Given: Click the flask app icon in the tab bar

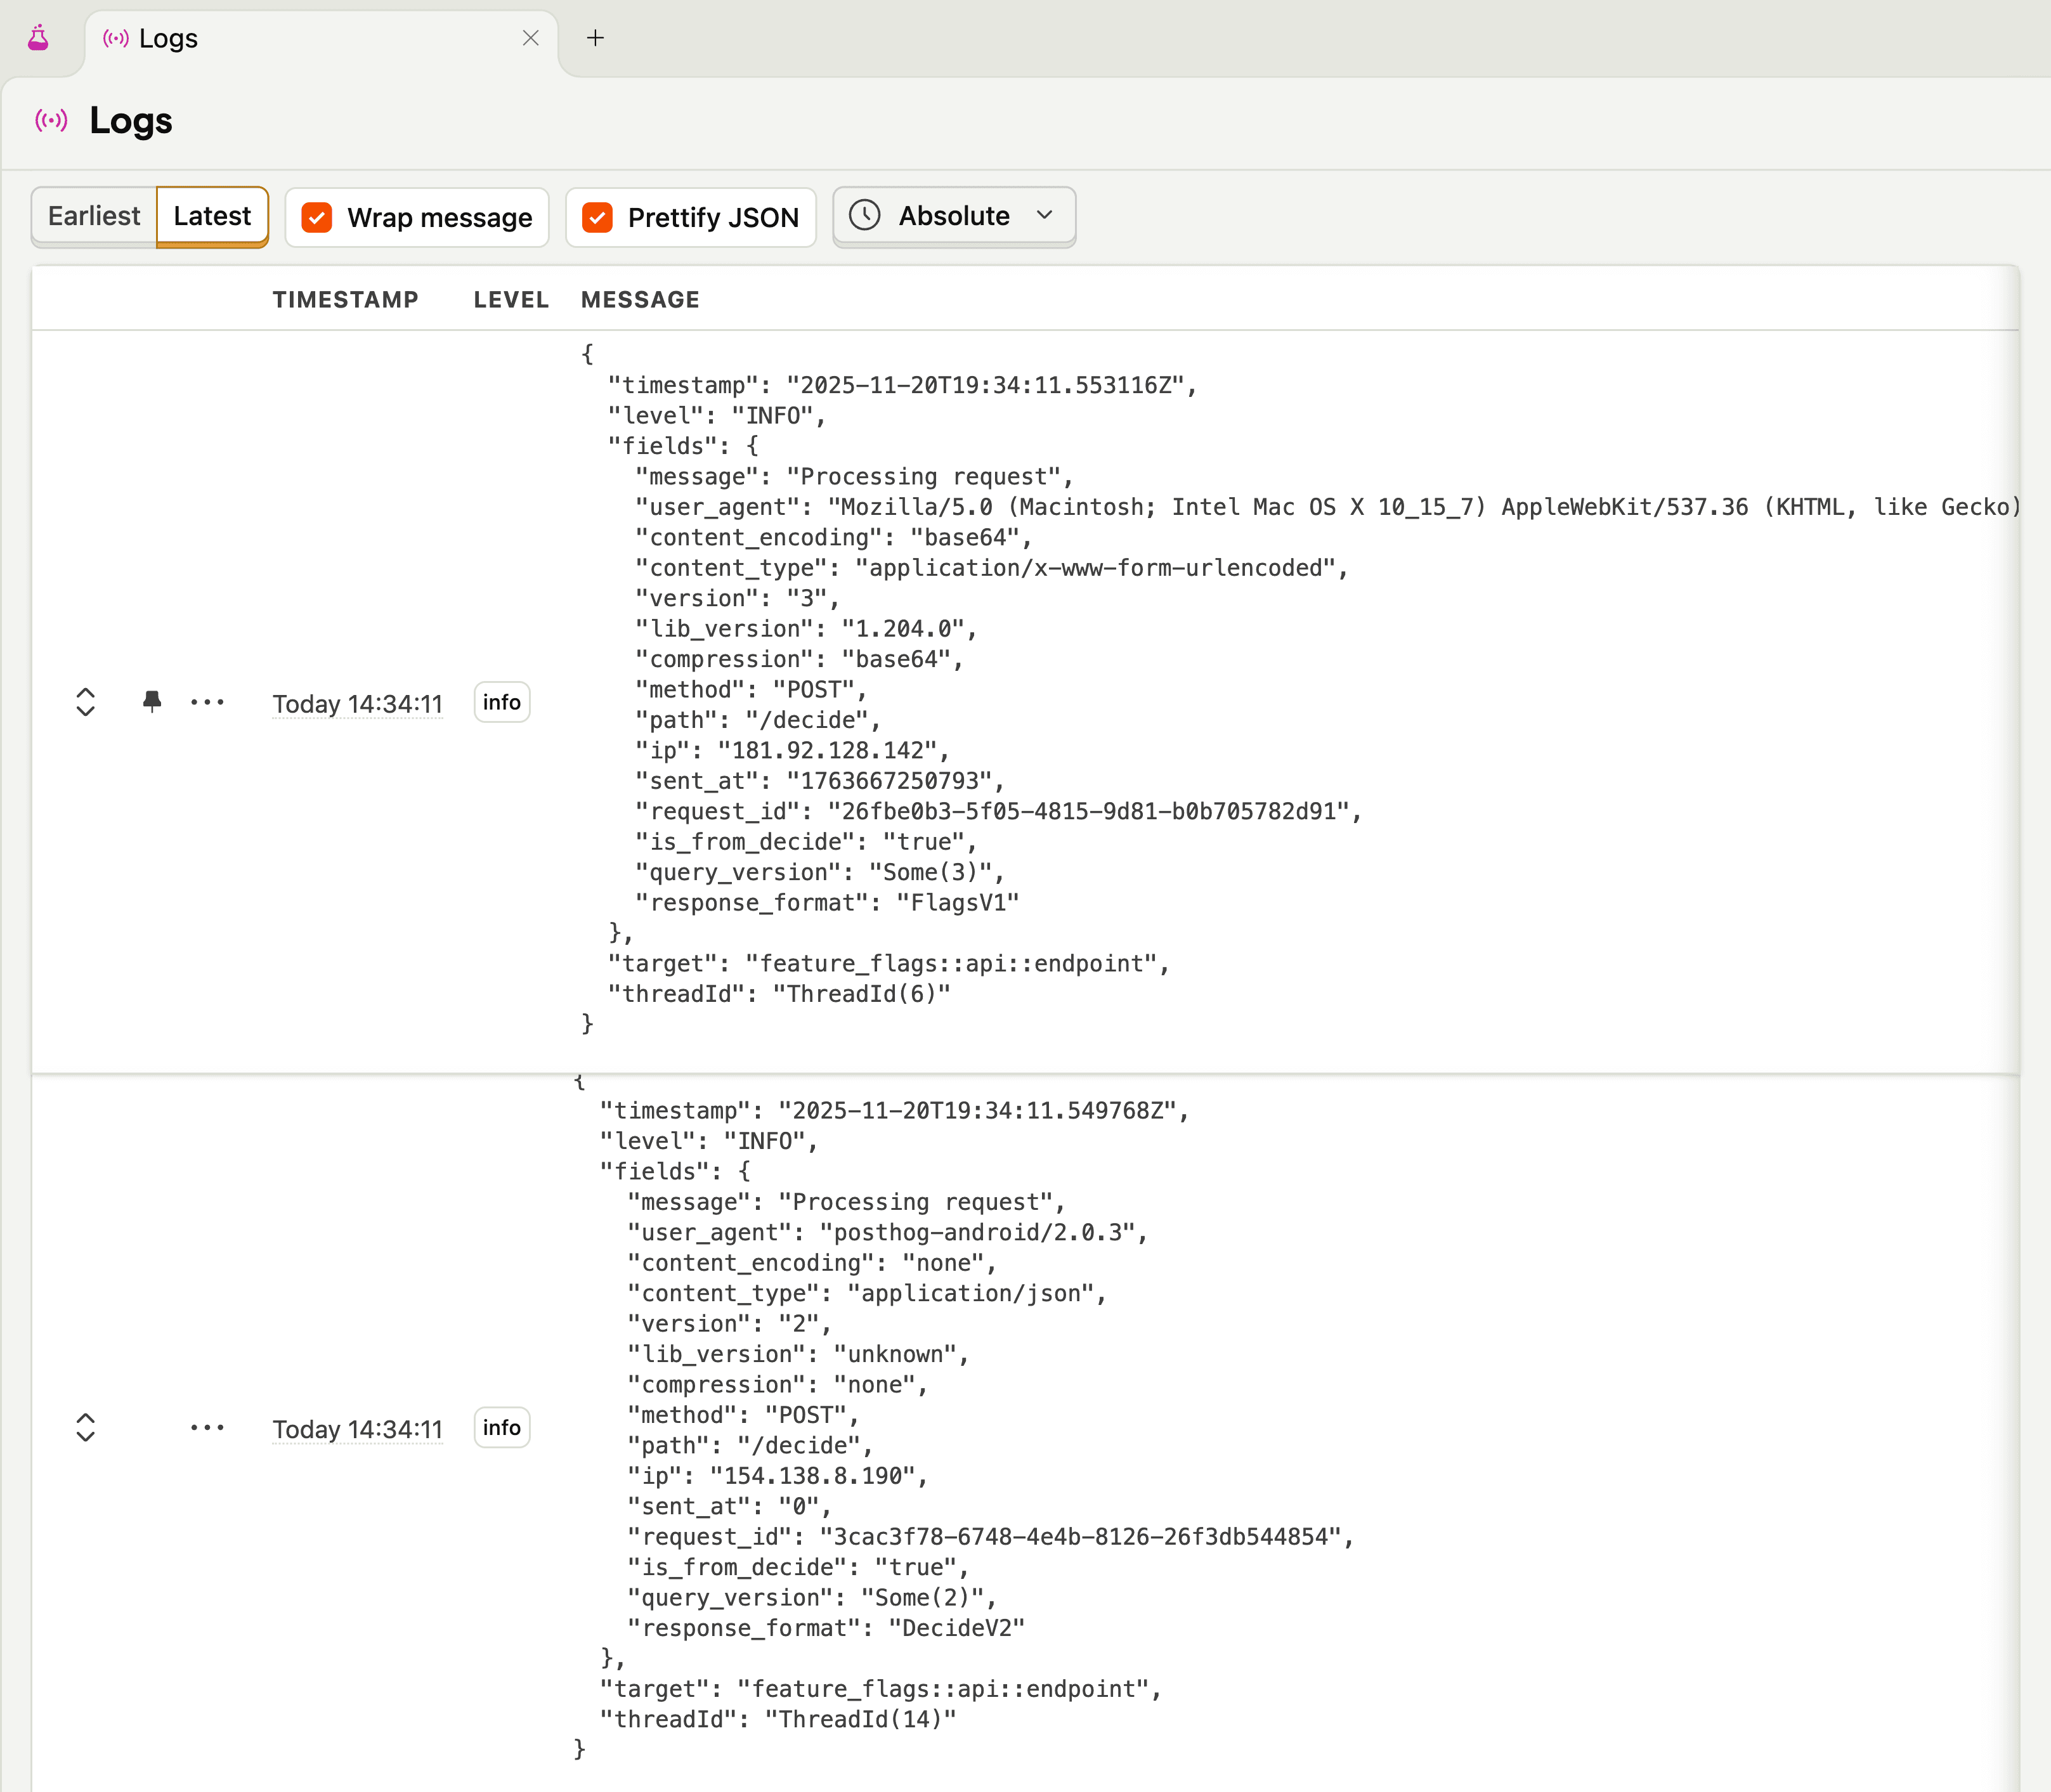Looking at the screenshot, I should click(x=38, y=38).
